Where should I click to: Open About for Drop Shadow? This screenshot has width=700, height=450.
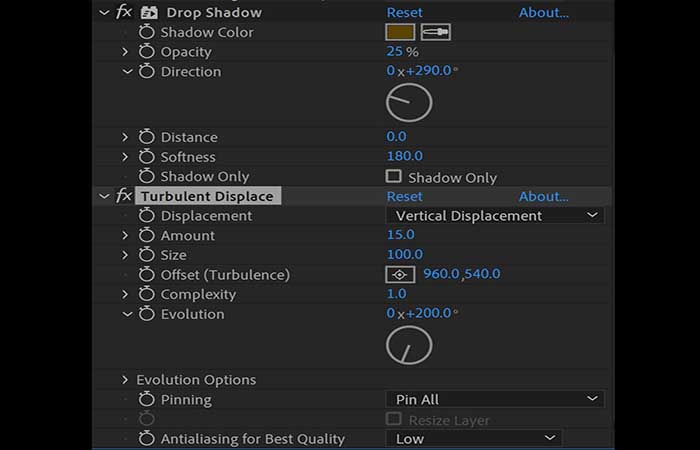point(544,12)
